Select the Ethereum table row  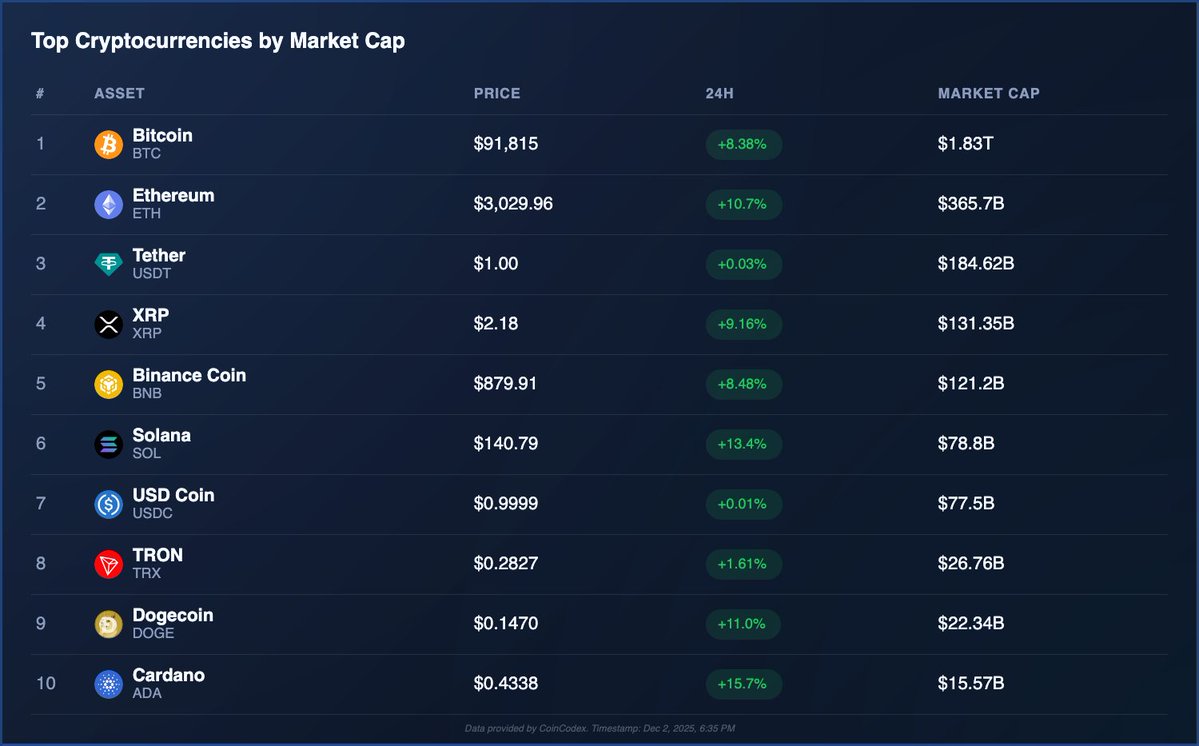click(600, 204)
